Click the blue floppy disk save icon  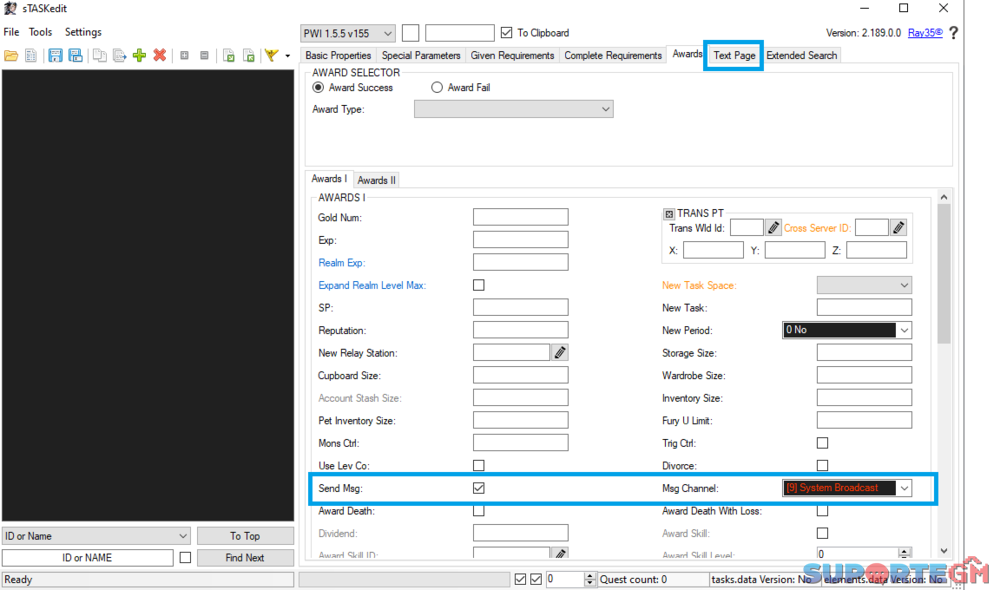(54, 56)
